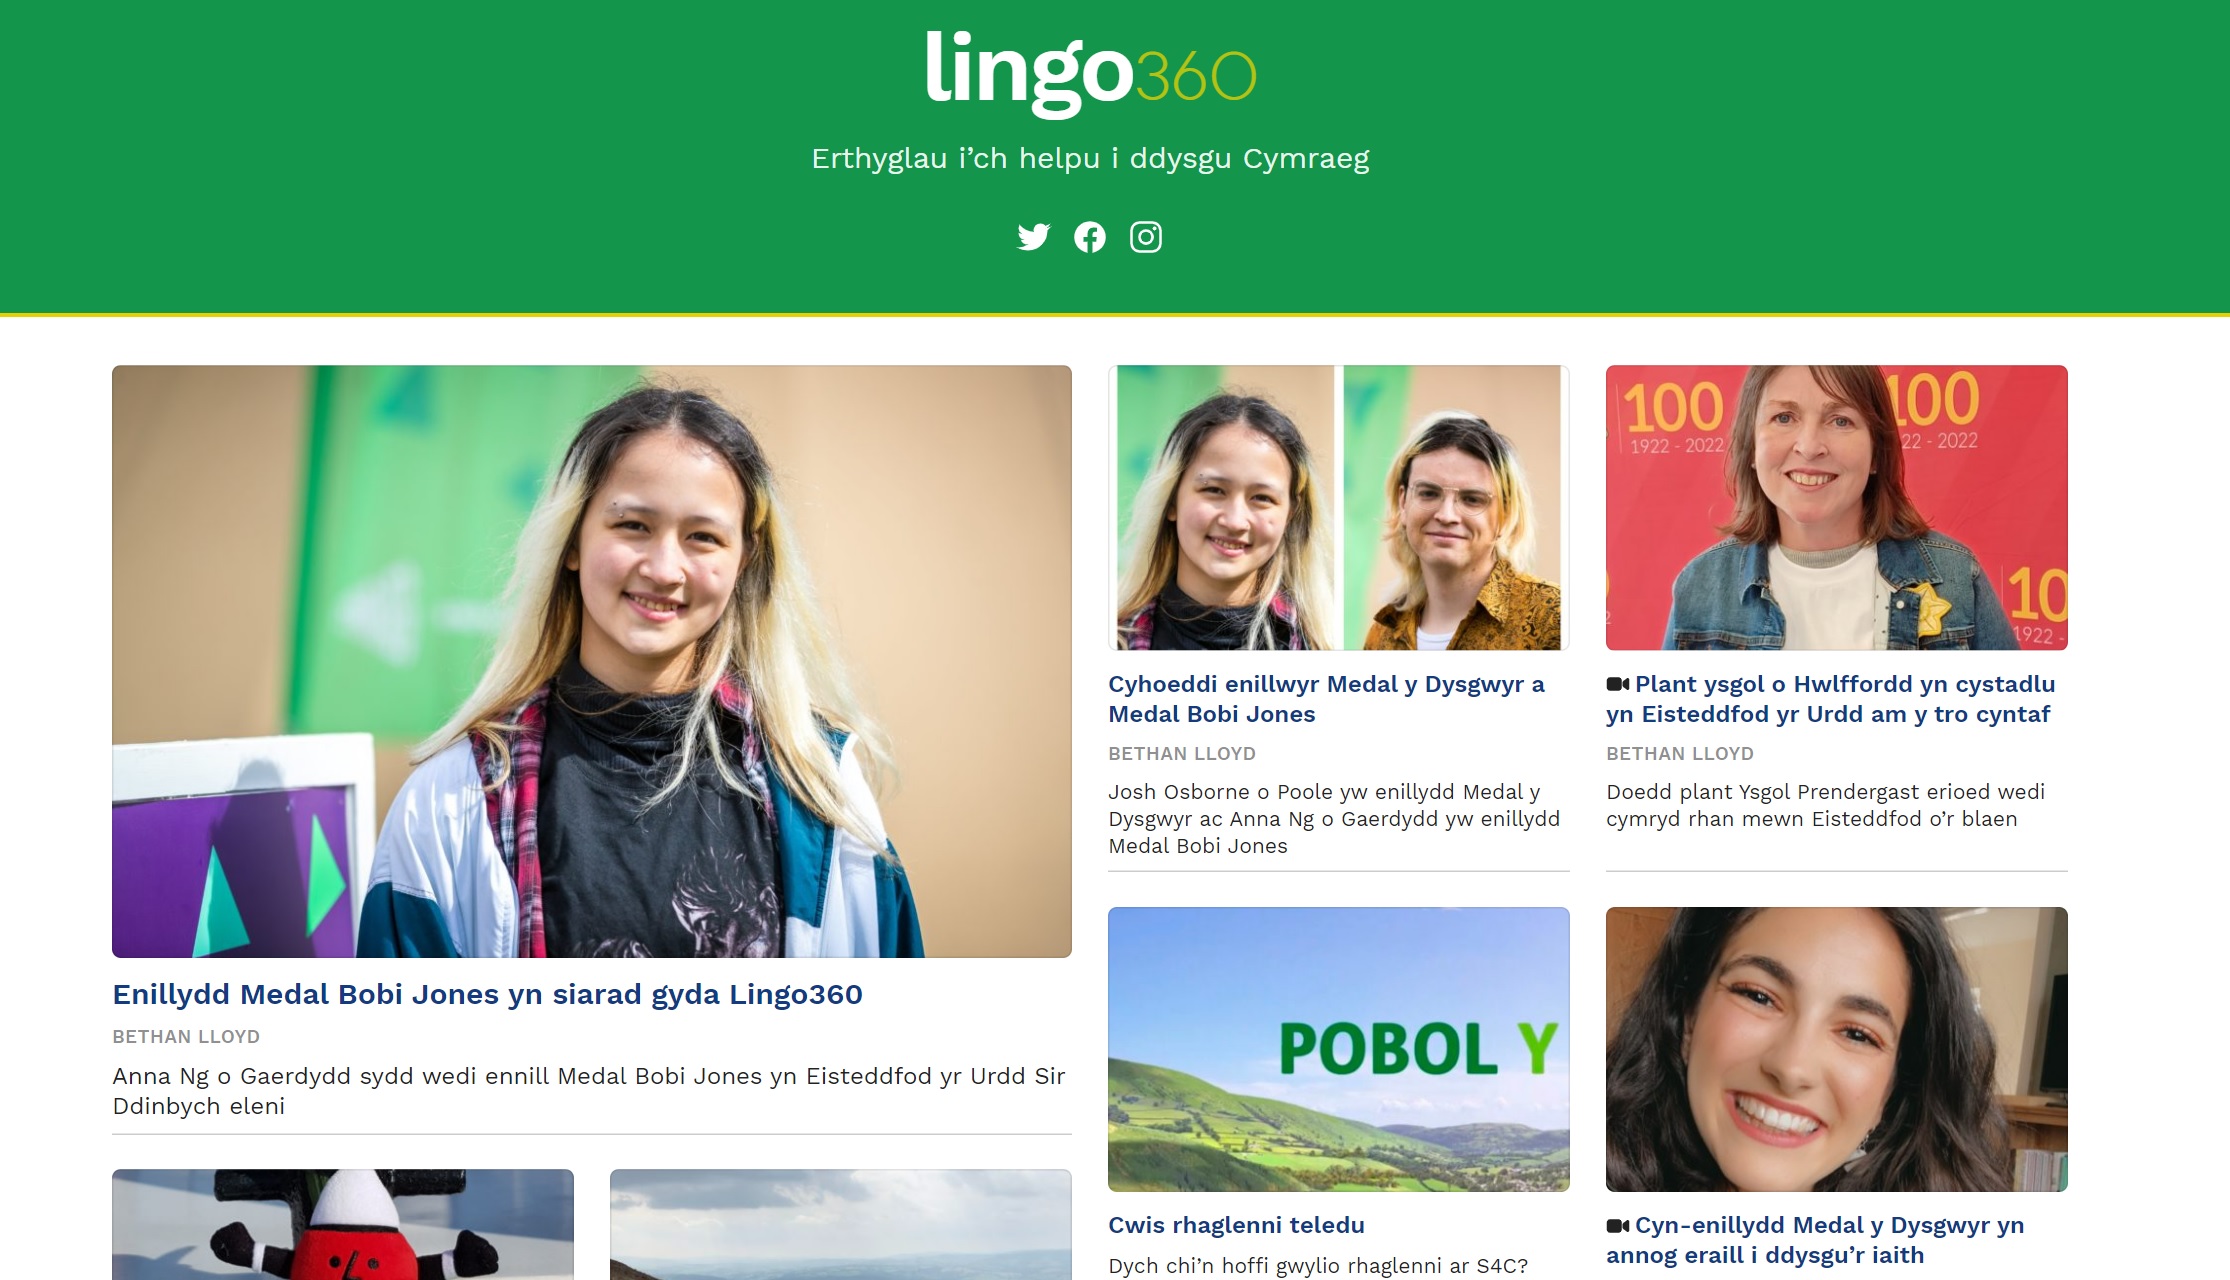Open 'Cyhoeddi enillwyr Medal y Dysgwyr' headline
The width and height of the screenshot is (2230, 1280).
pyautogui.click(x=1326, y=699)
